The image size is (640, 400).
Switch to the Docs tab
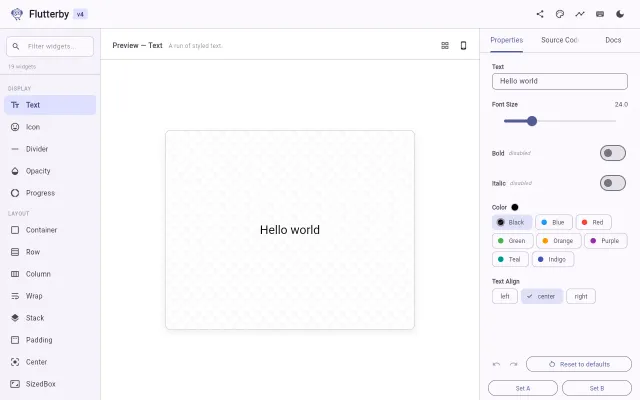point(613,40)
